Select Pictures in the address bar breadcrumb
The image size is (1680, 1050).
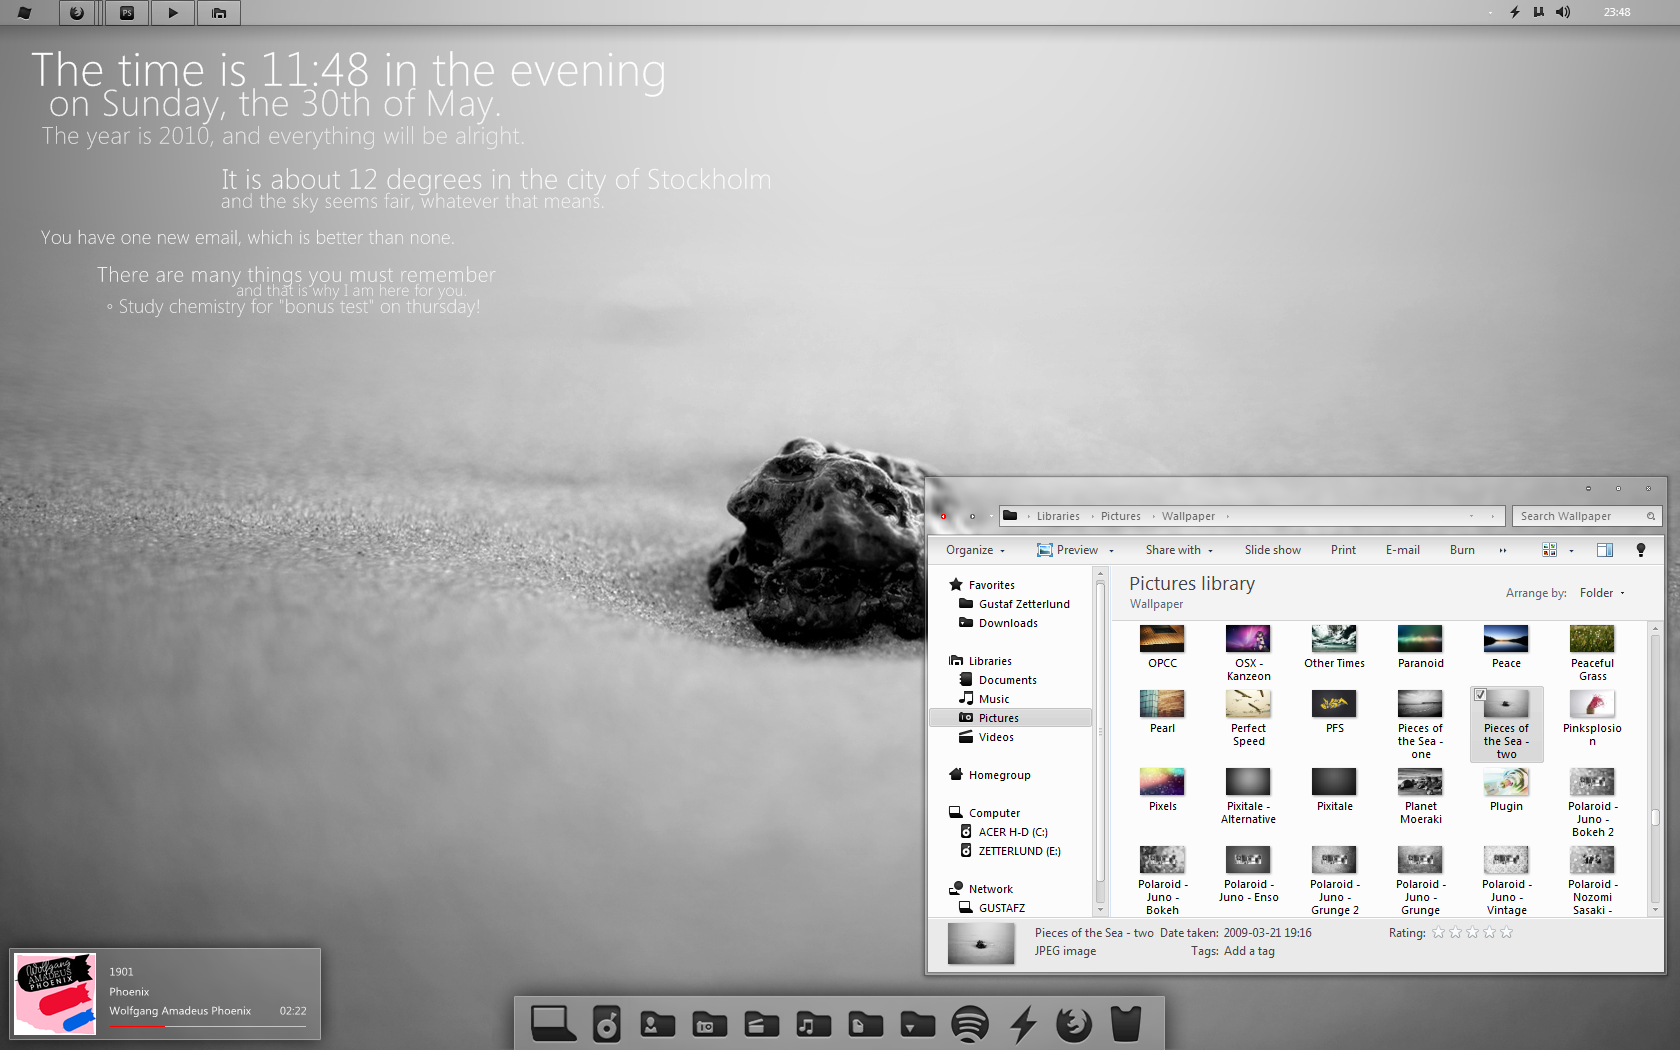pos(1121,516)
